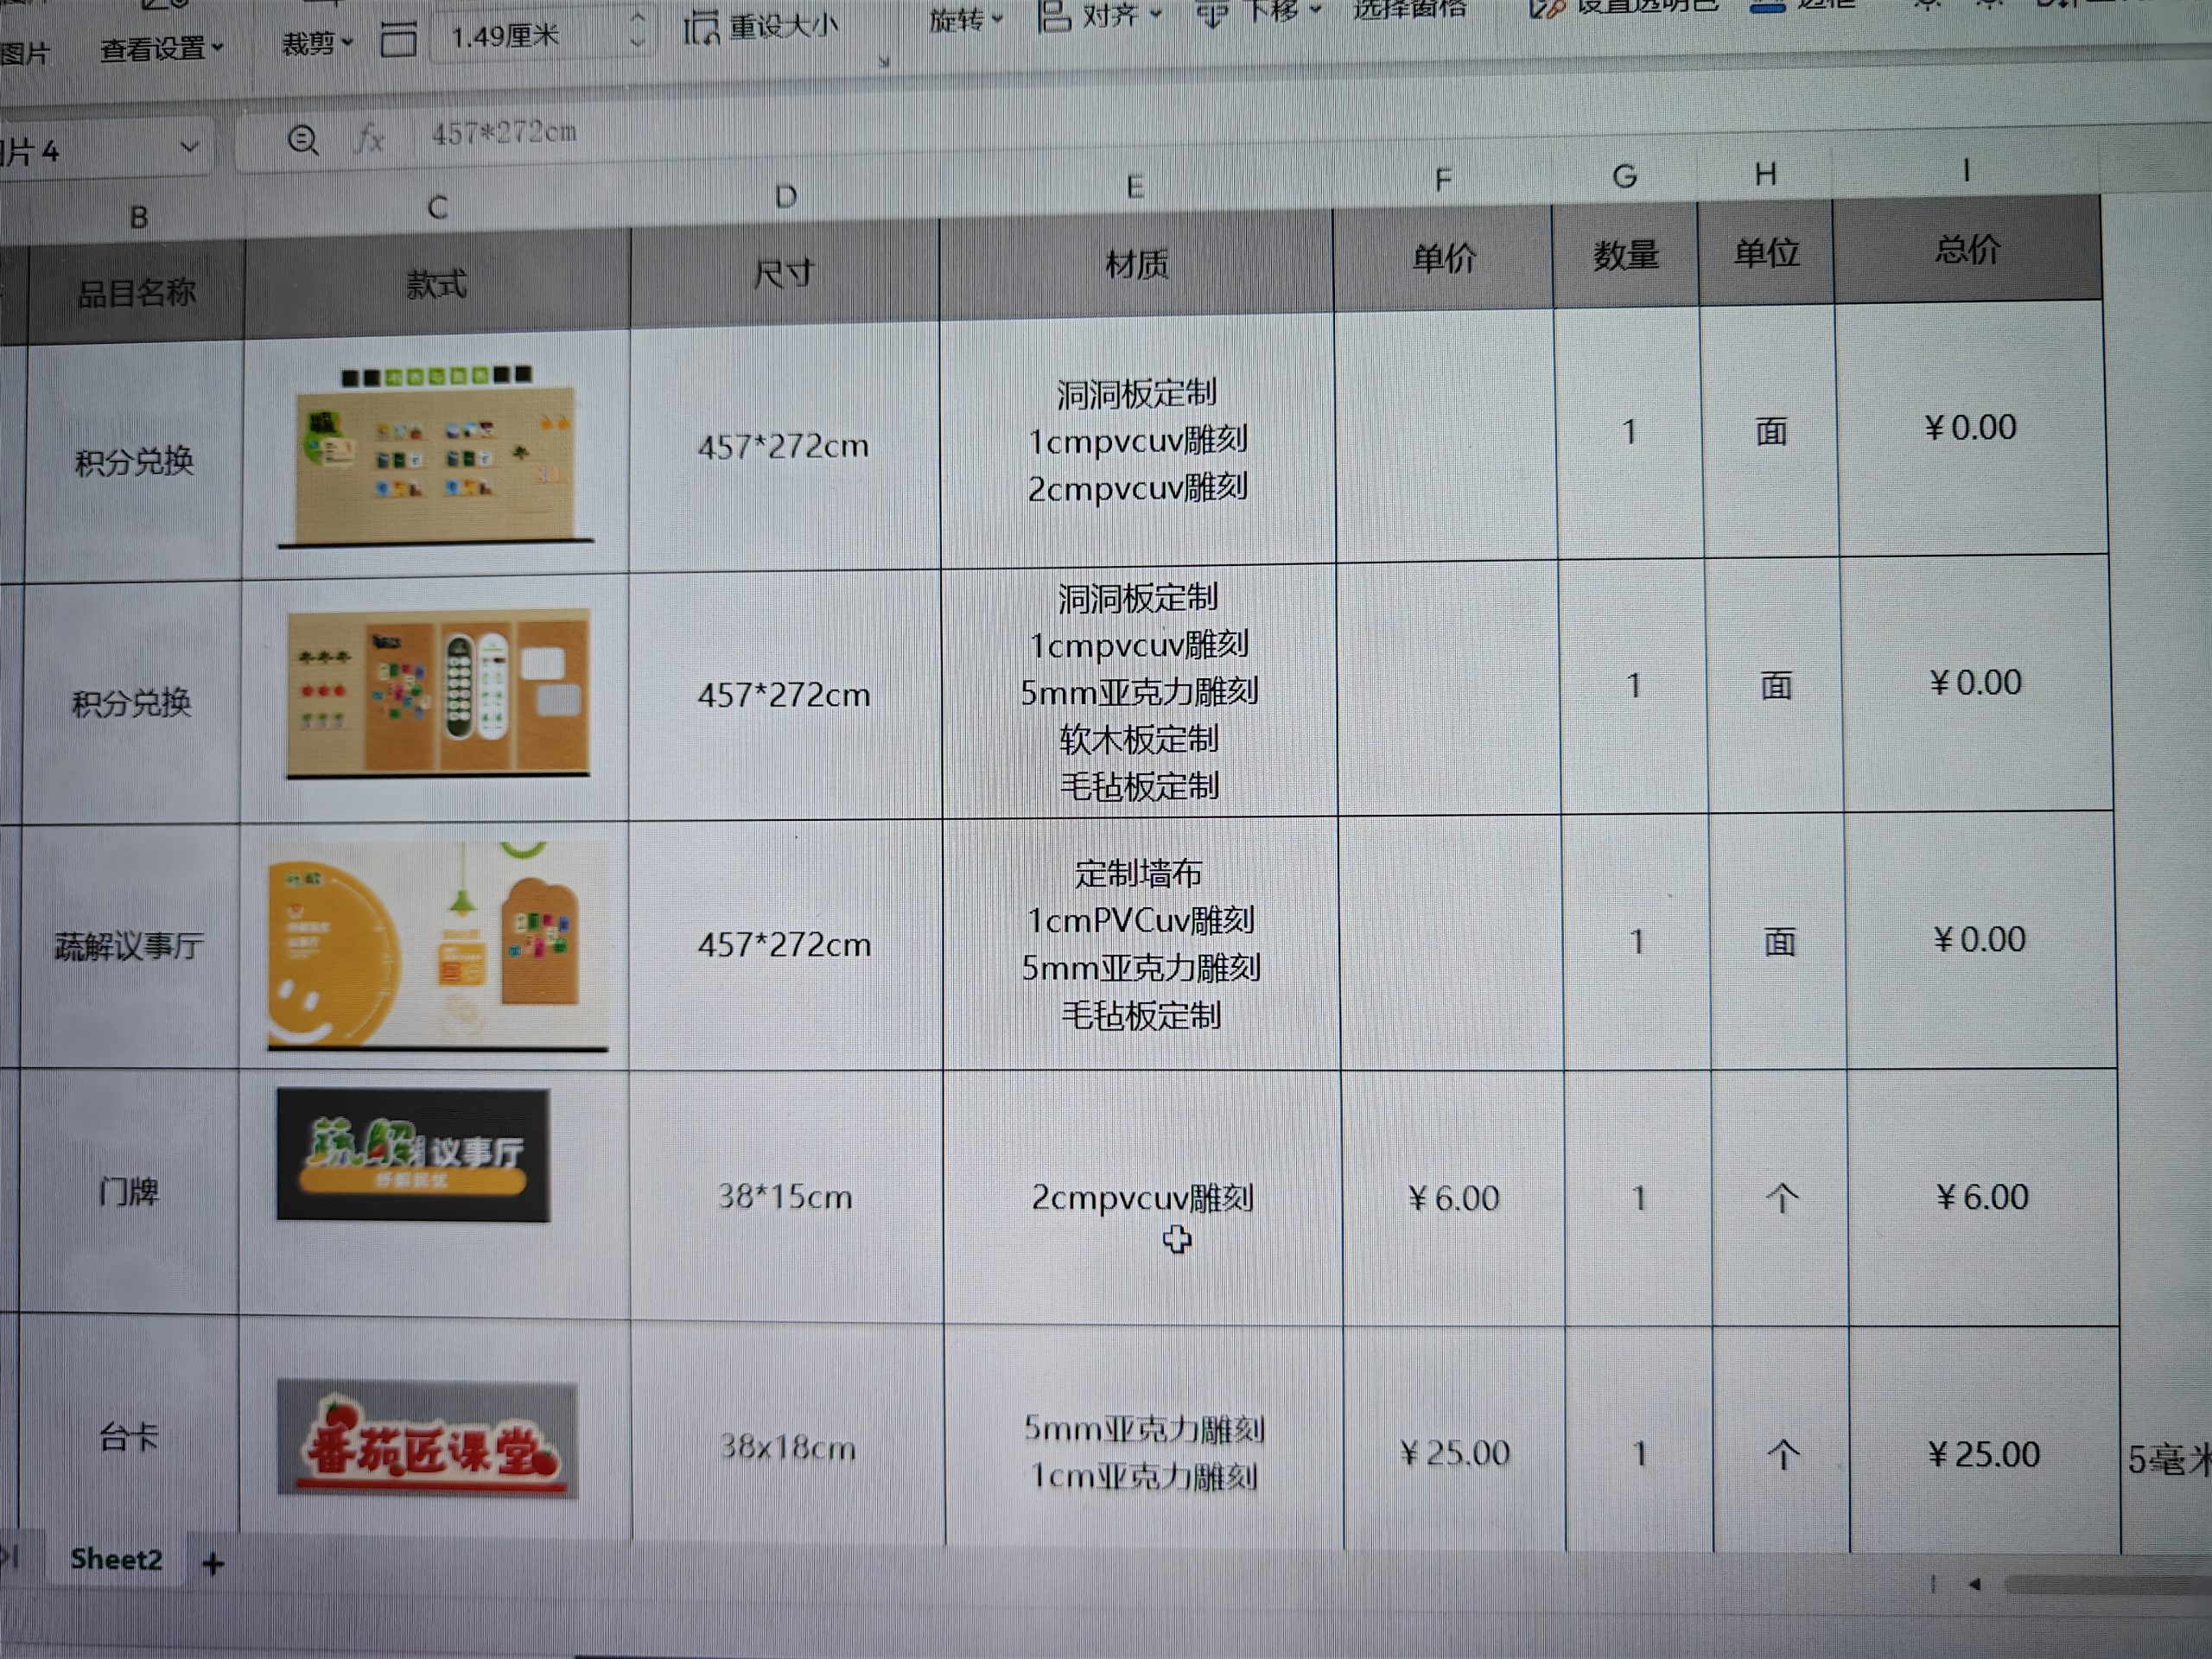Viewport: 2212px width, 1659px height.
Task: Click the 下移 send backward icon
Action: (1211, 14)
